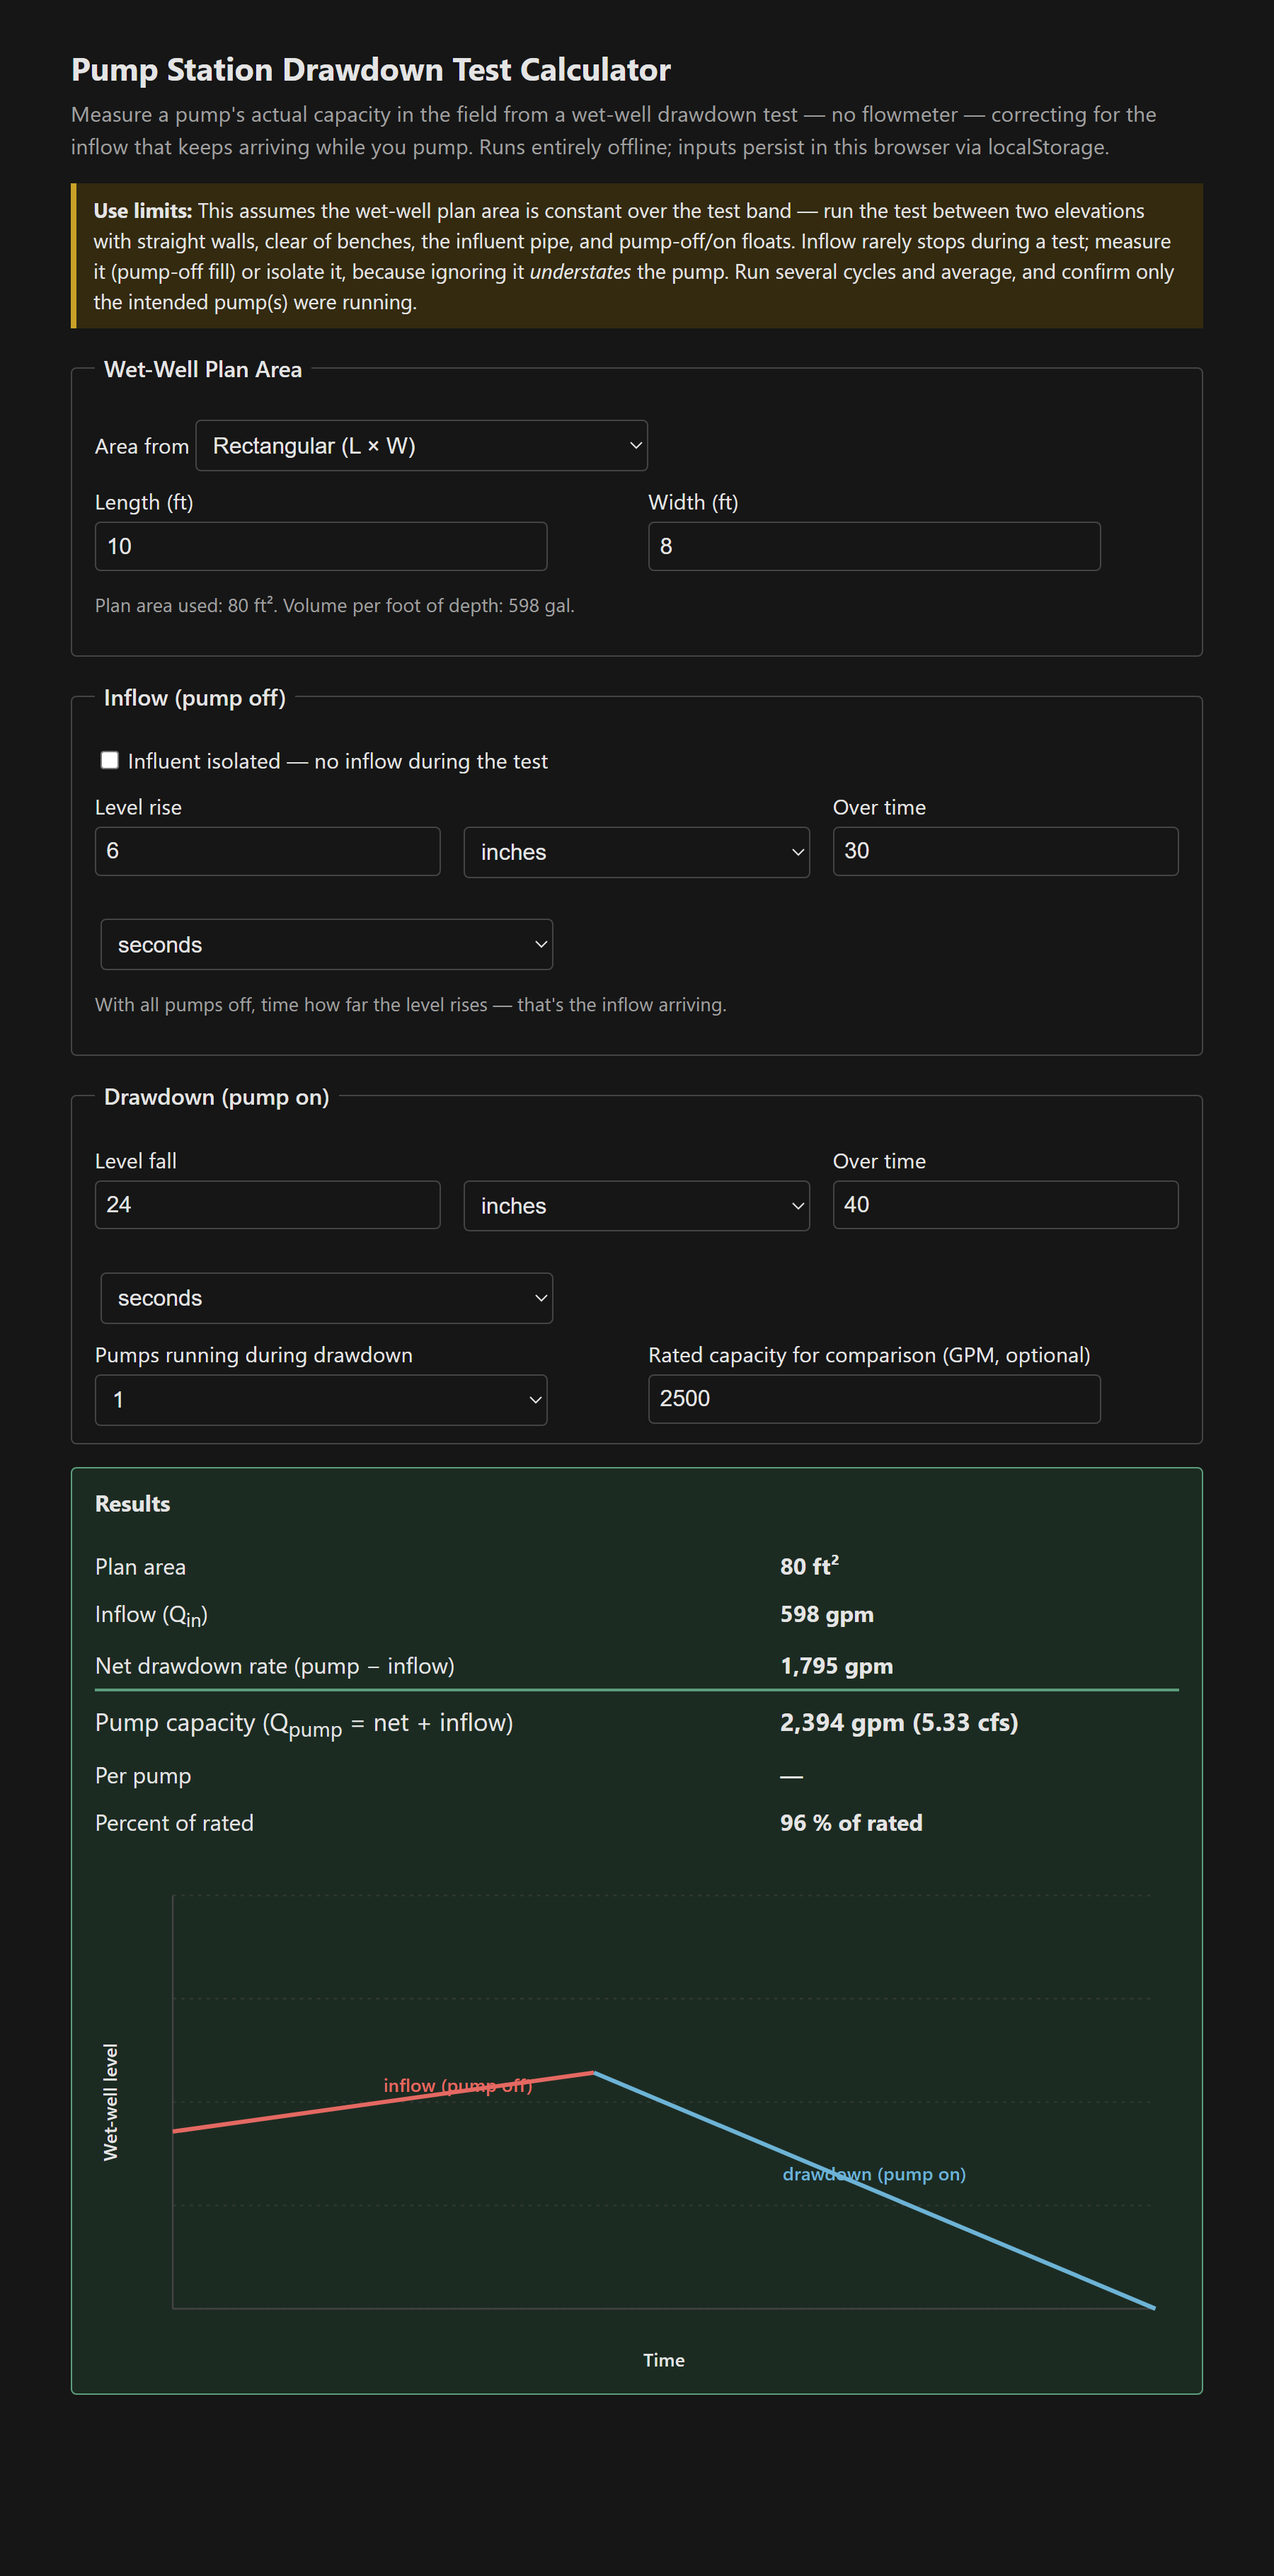1274x2576 pixels.
Task: Click the '80 ft²' plan area result
Action: [x=809, y=1566]
